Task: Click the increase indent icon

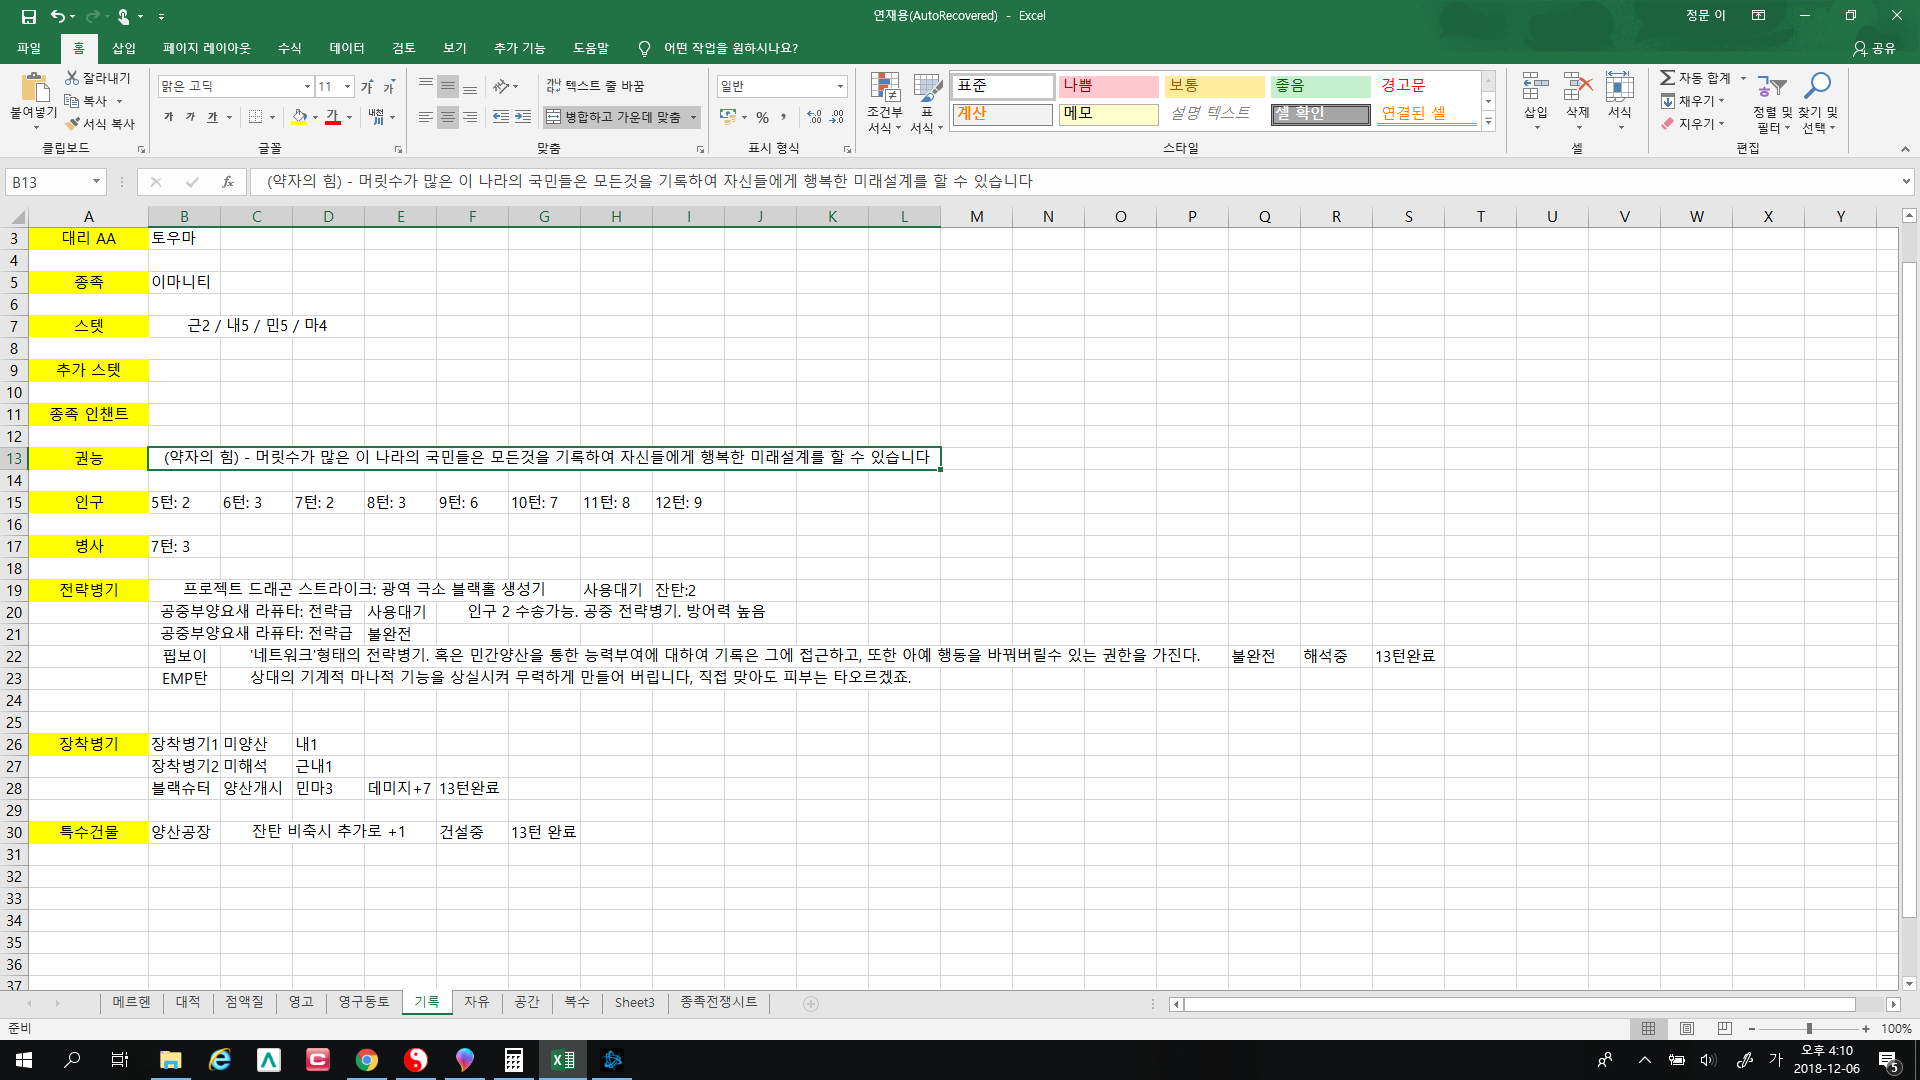Action: [x=523, y=117]
